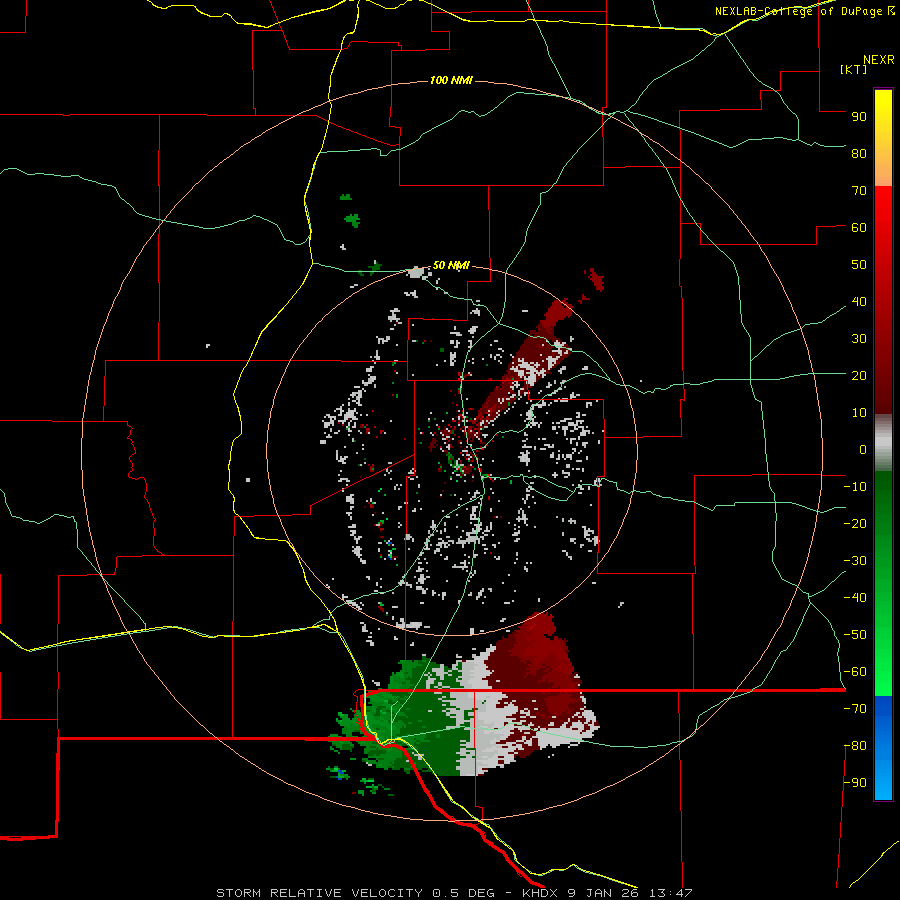Click the positive 30 value on velocity scale
The height and width of the screenshot is (900, 900).
tap(859, 339)
